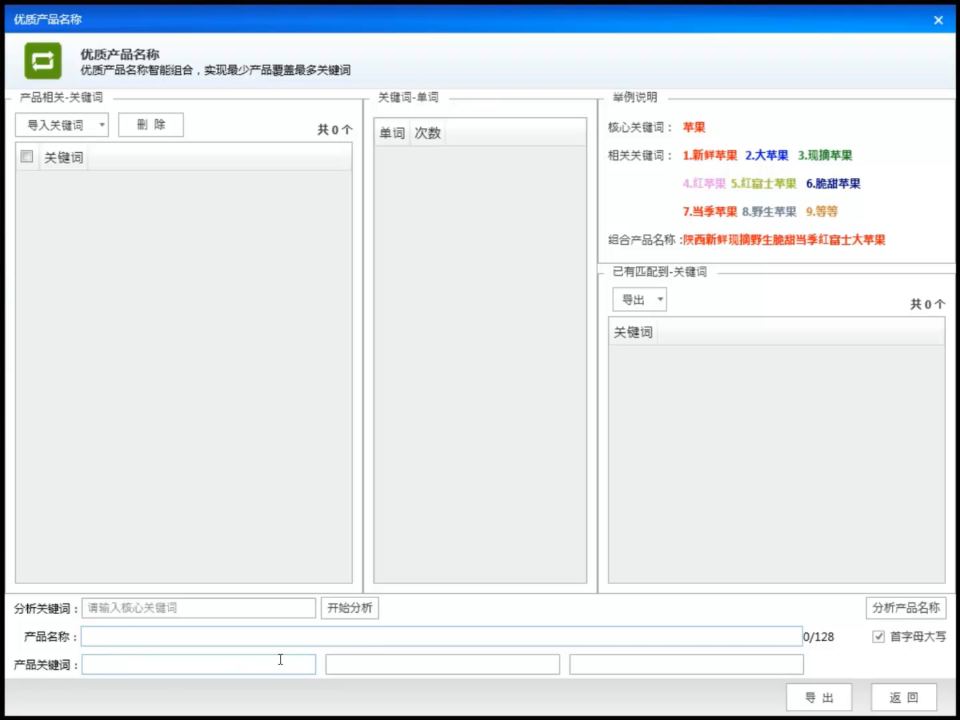The height and width of the screenshot is (720, 960).
Task: Focus the second 产品关键词 input field
Action: pos(443,664)
